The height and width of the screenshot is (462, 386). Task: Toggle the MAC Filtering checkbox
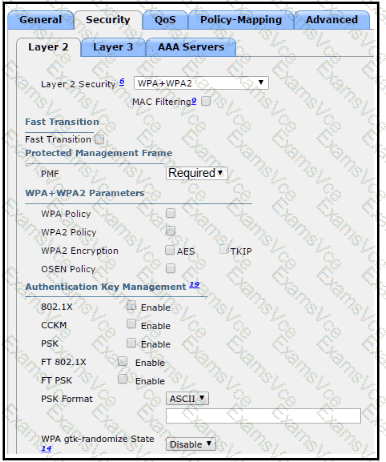click(206, 101)
